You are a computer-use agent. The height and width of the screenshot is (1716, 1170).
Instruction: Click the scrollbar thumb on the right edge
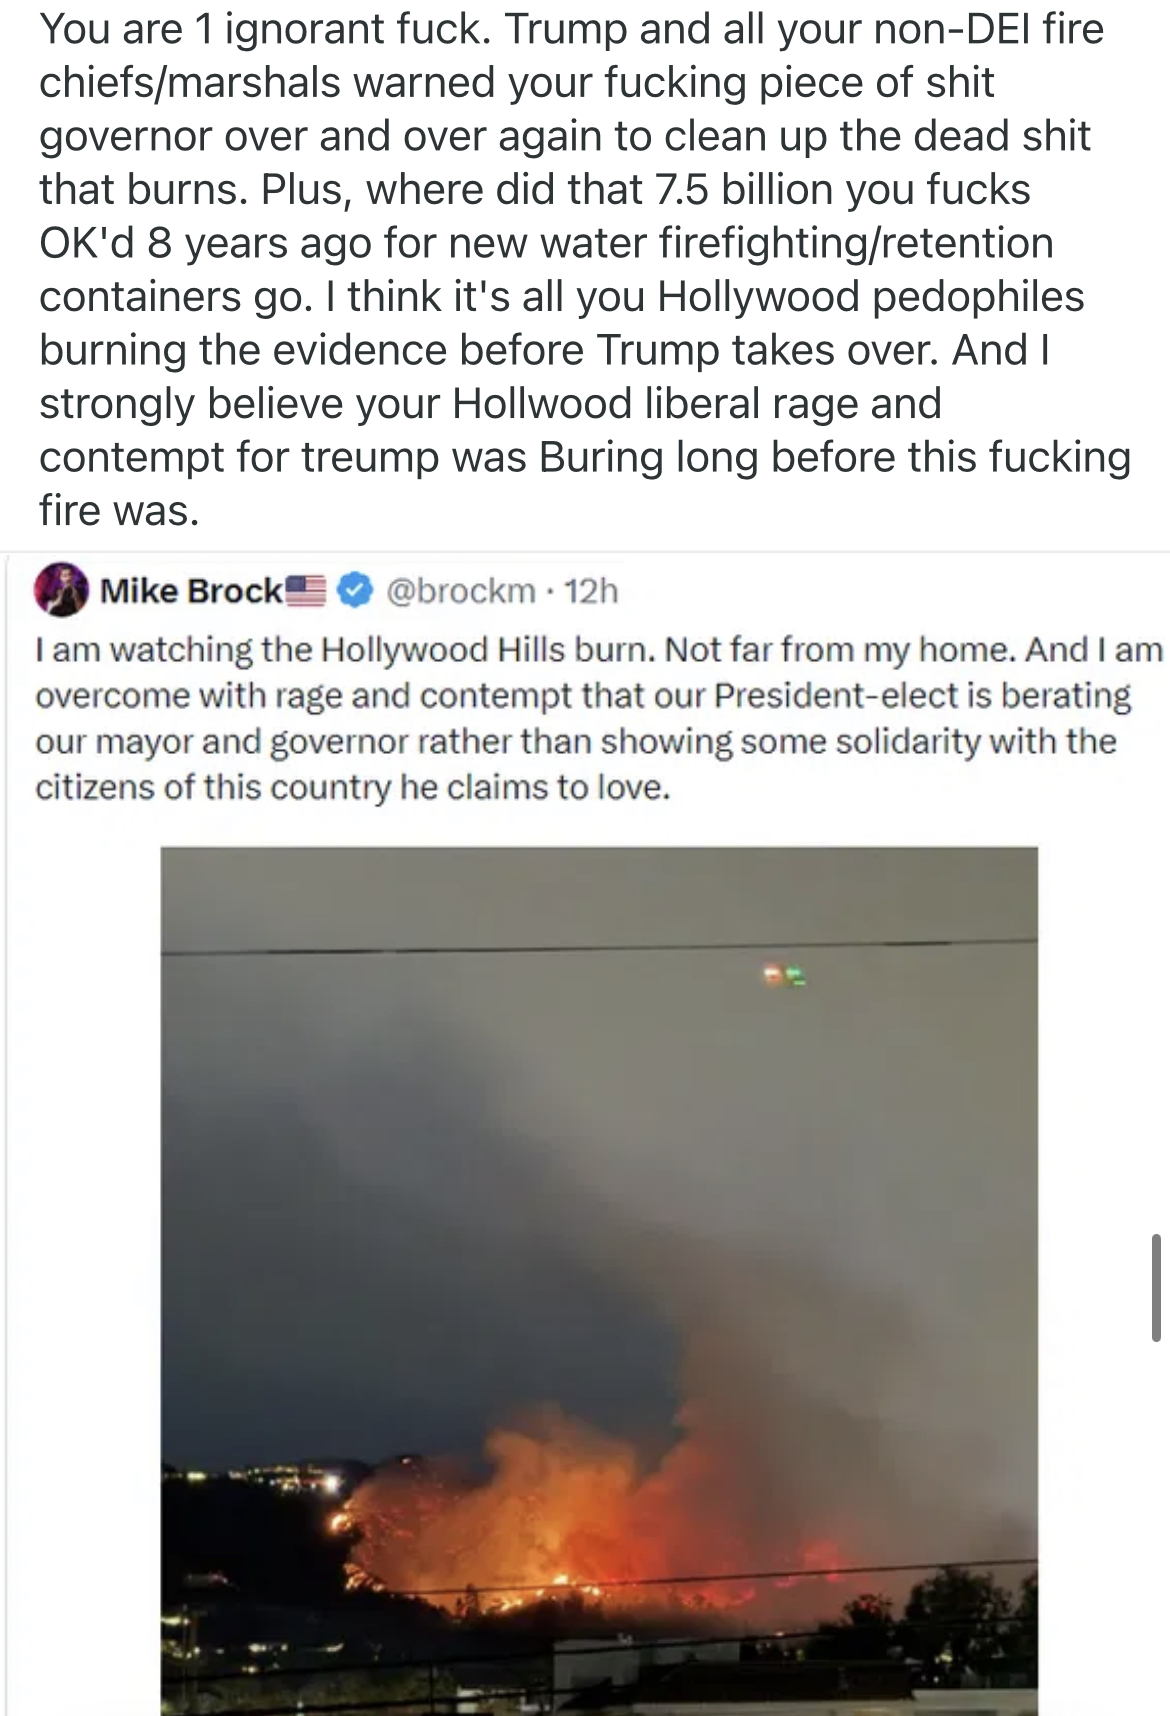coord(1156,1286)
